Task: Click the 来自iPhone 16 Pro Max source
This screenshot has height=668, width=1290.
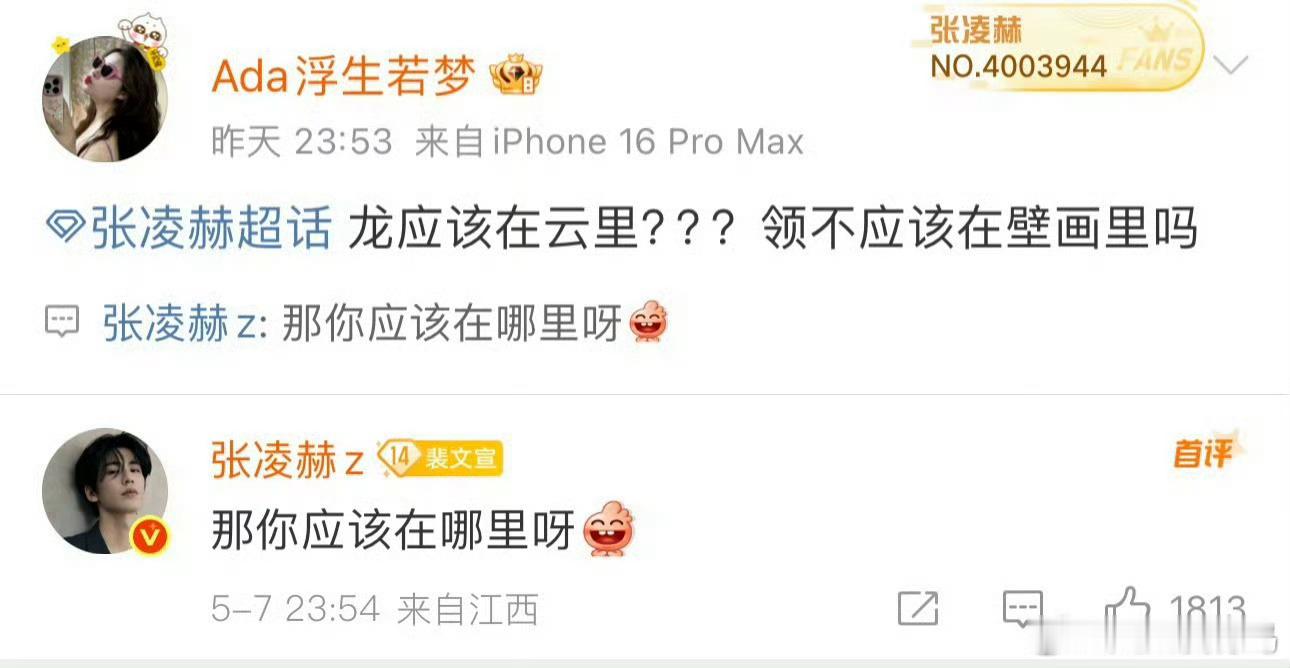Action: click(609, 142)
